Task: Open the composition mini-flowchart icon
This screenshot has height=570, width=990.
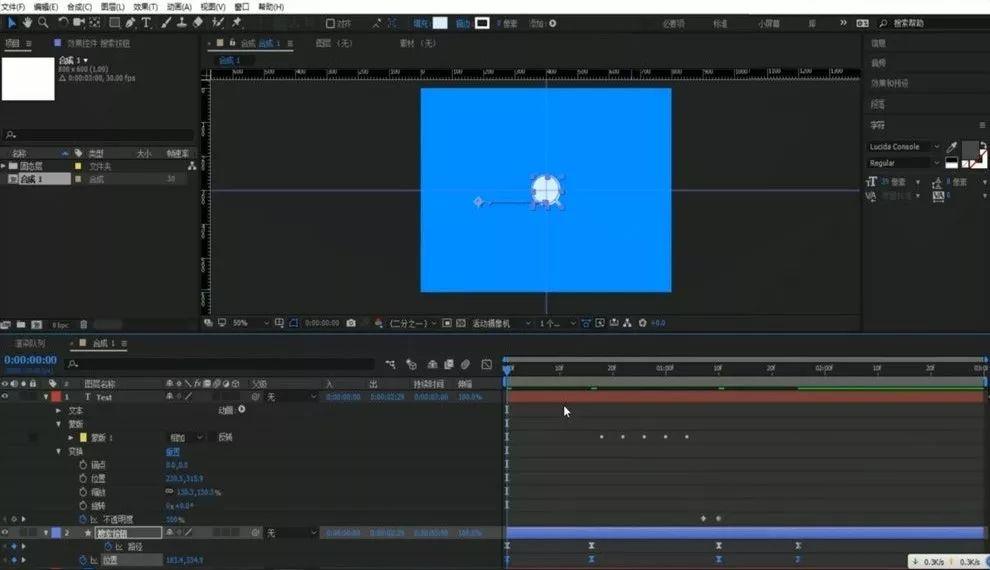Action: (x=390, y=364)
